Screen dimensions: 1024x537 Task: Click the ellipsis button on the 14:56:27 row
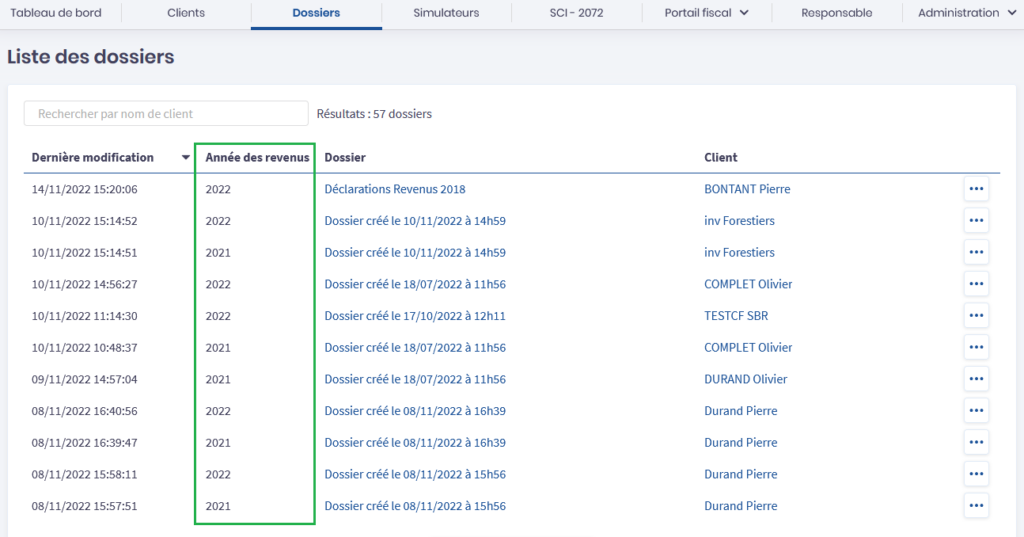click(x=976, y=284)
